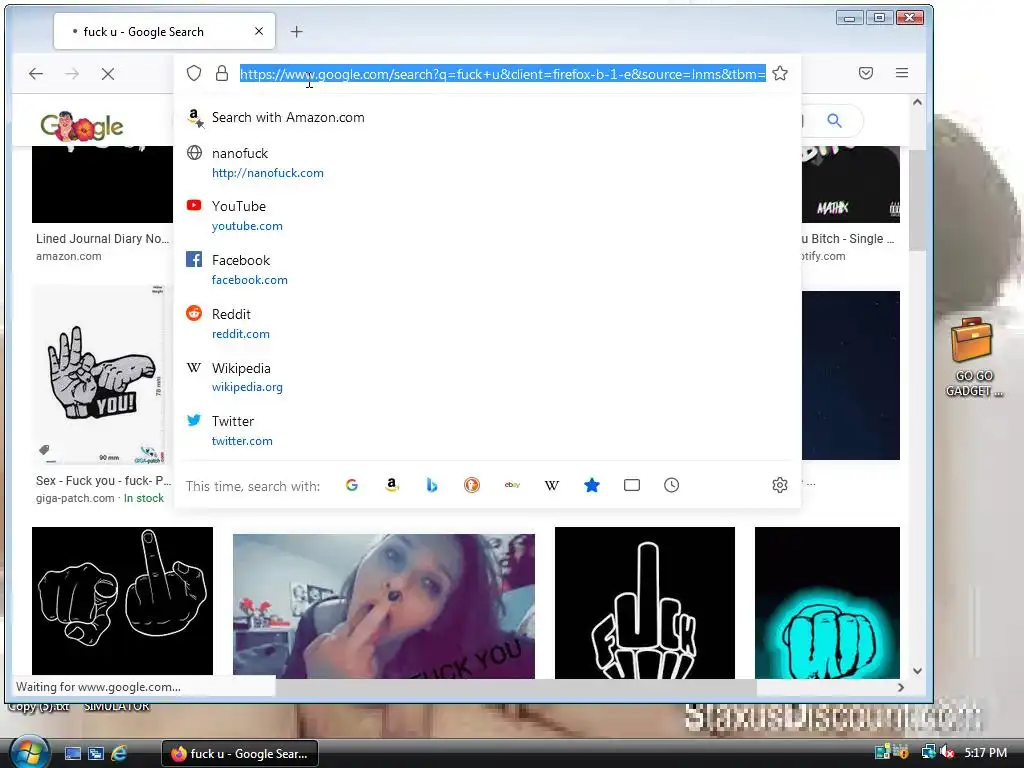
Task: Open 'u Bitch - Single' result link
Action: (848, 239)
